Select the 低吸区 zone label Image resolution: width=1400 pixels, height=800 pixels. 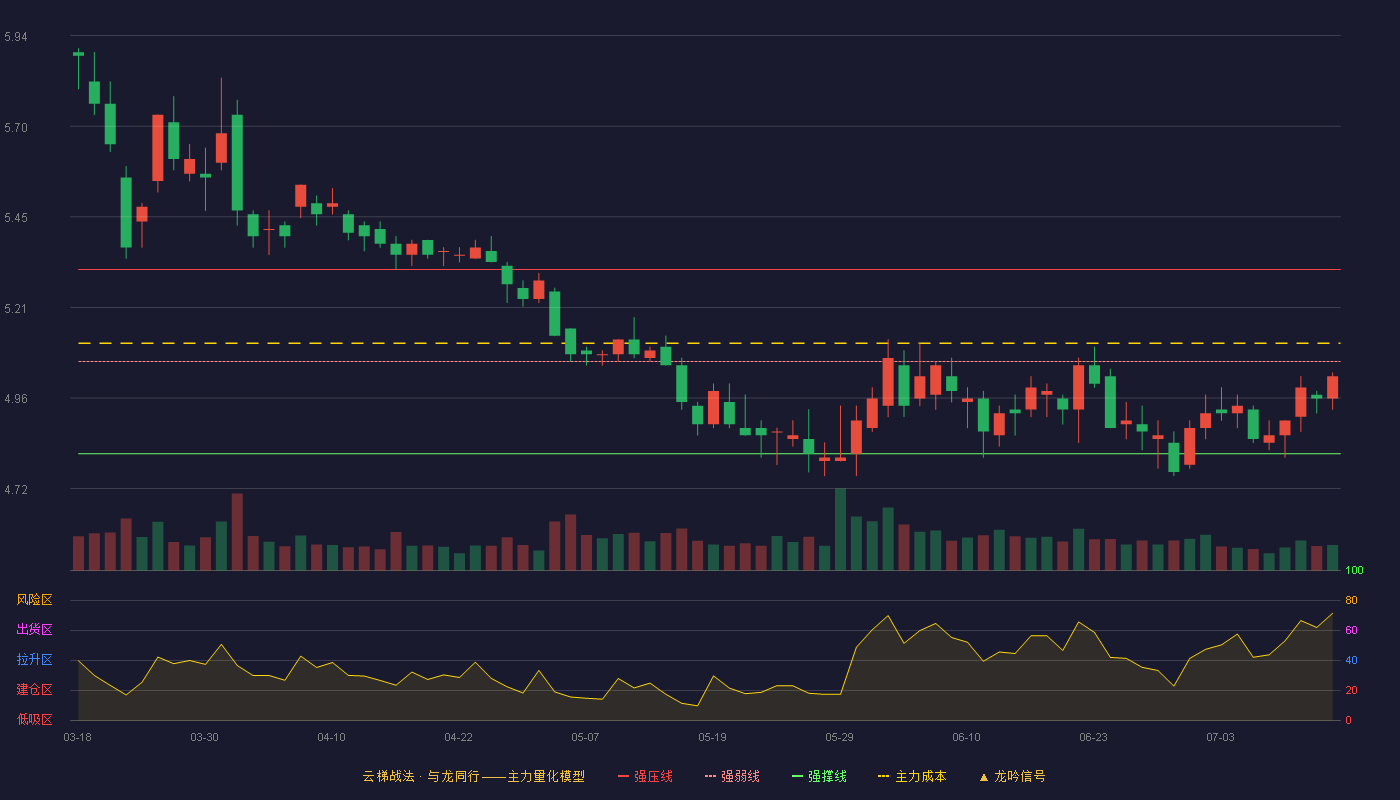(34, 720)
